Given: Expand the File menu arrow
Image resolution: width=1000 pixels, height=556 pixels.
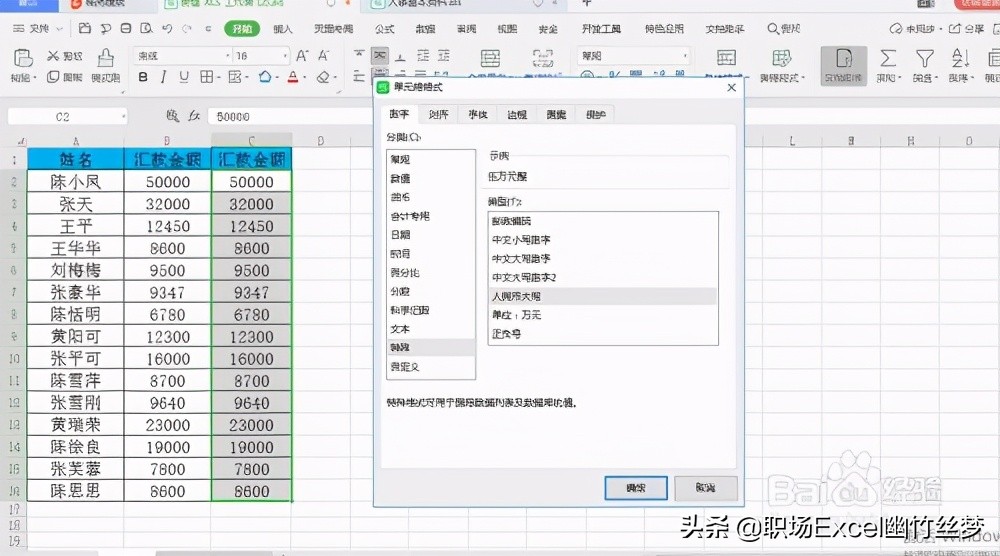Looking at the screenshot, I should (x=59, y=29).
